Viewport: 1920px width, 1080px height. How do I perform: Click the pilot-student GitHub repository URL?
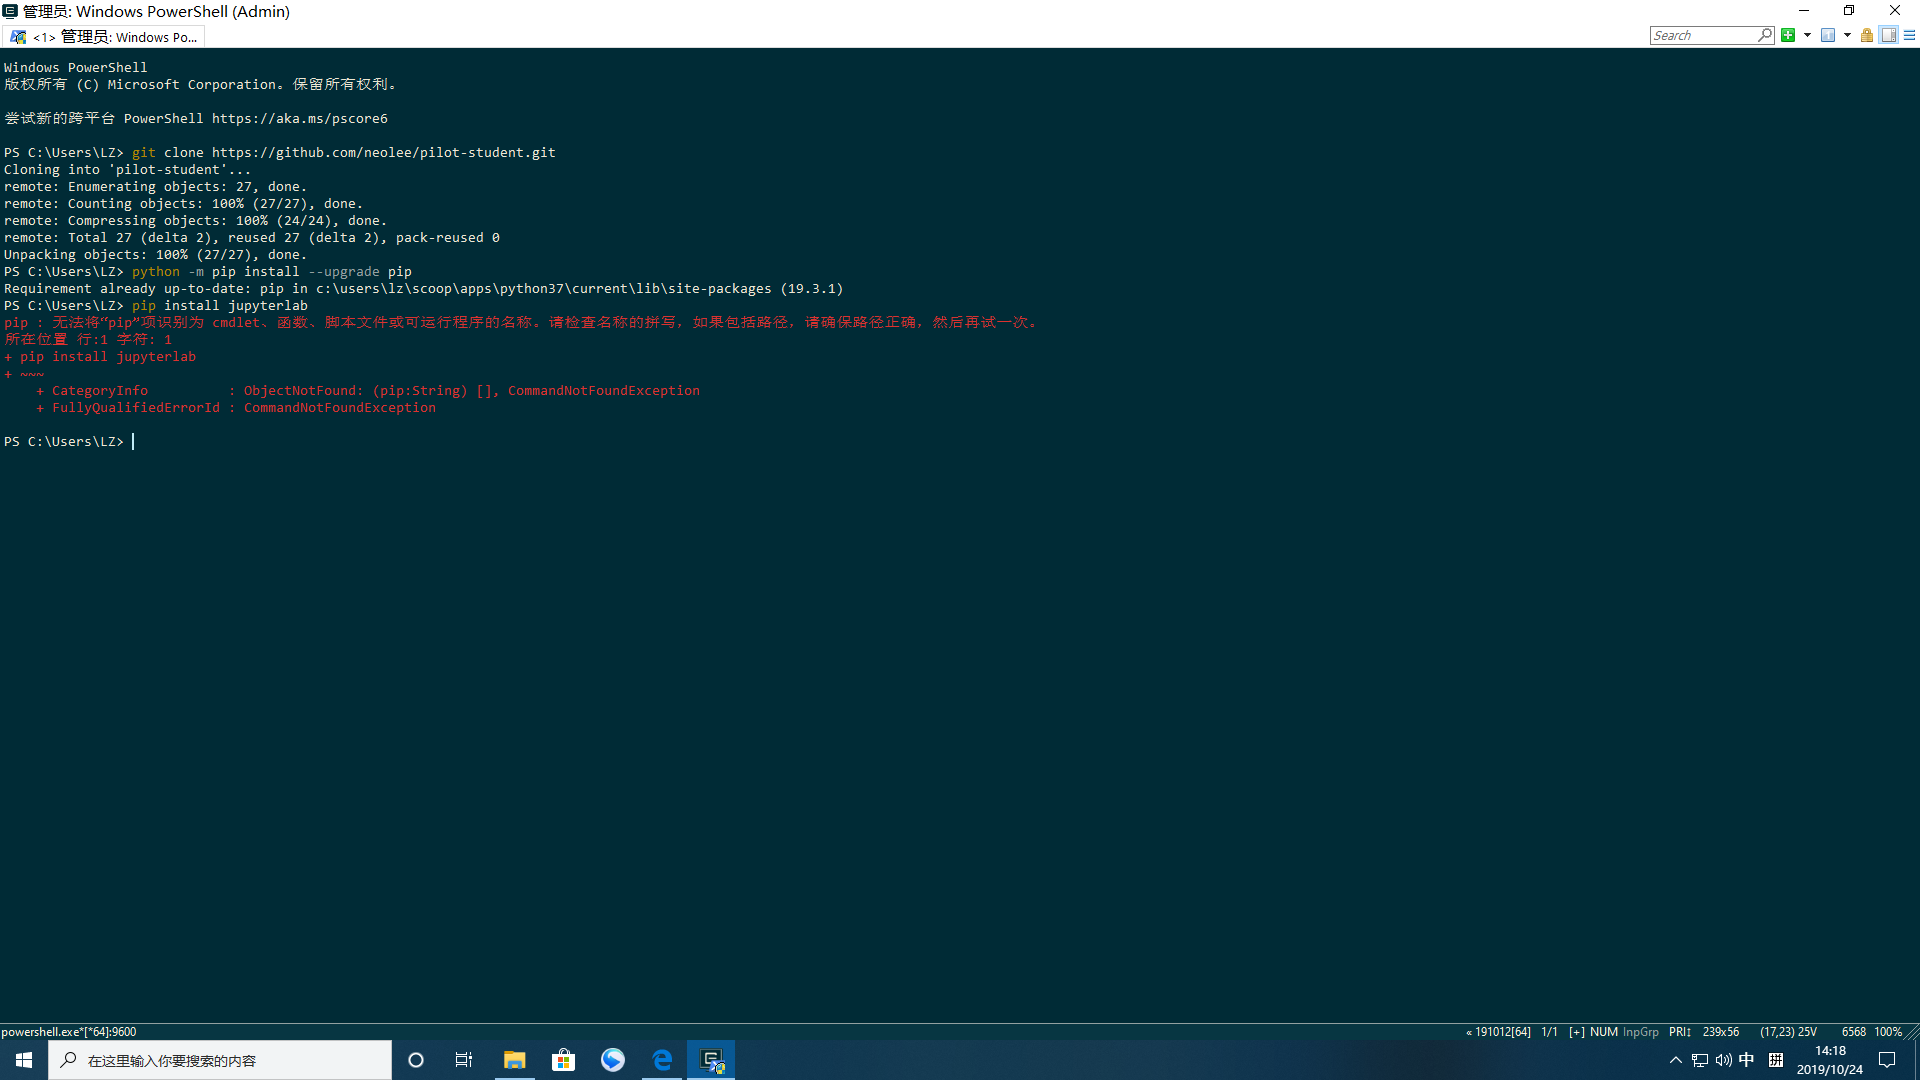click(x=384, y=152)
